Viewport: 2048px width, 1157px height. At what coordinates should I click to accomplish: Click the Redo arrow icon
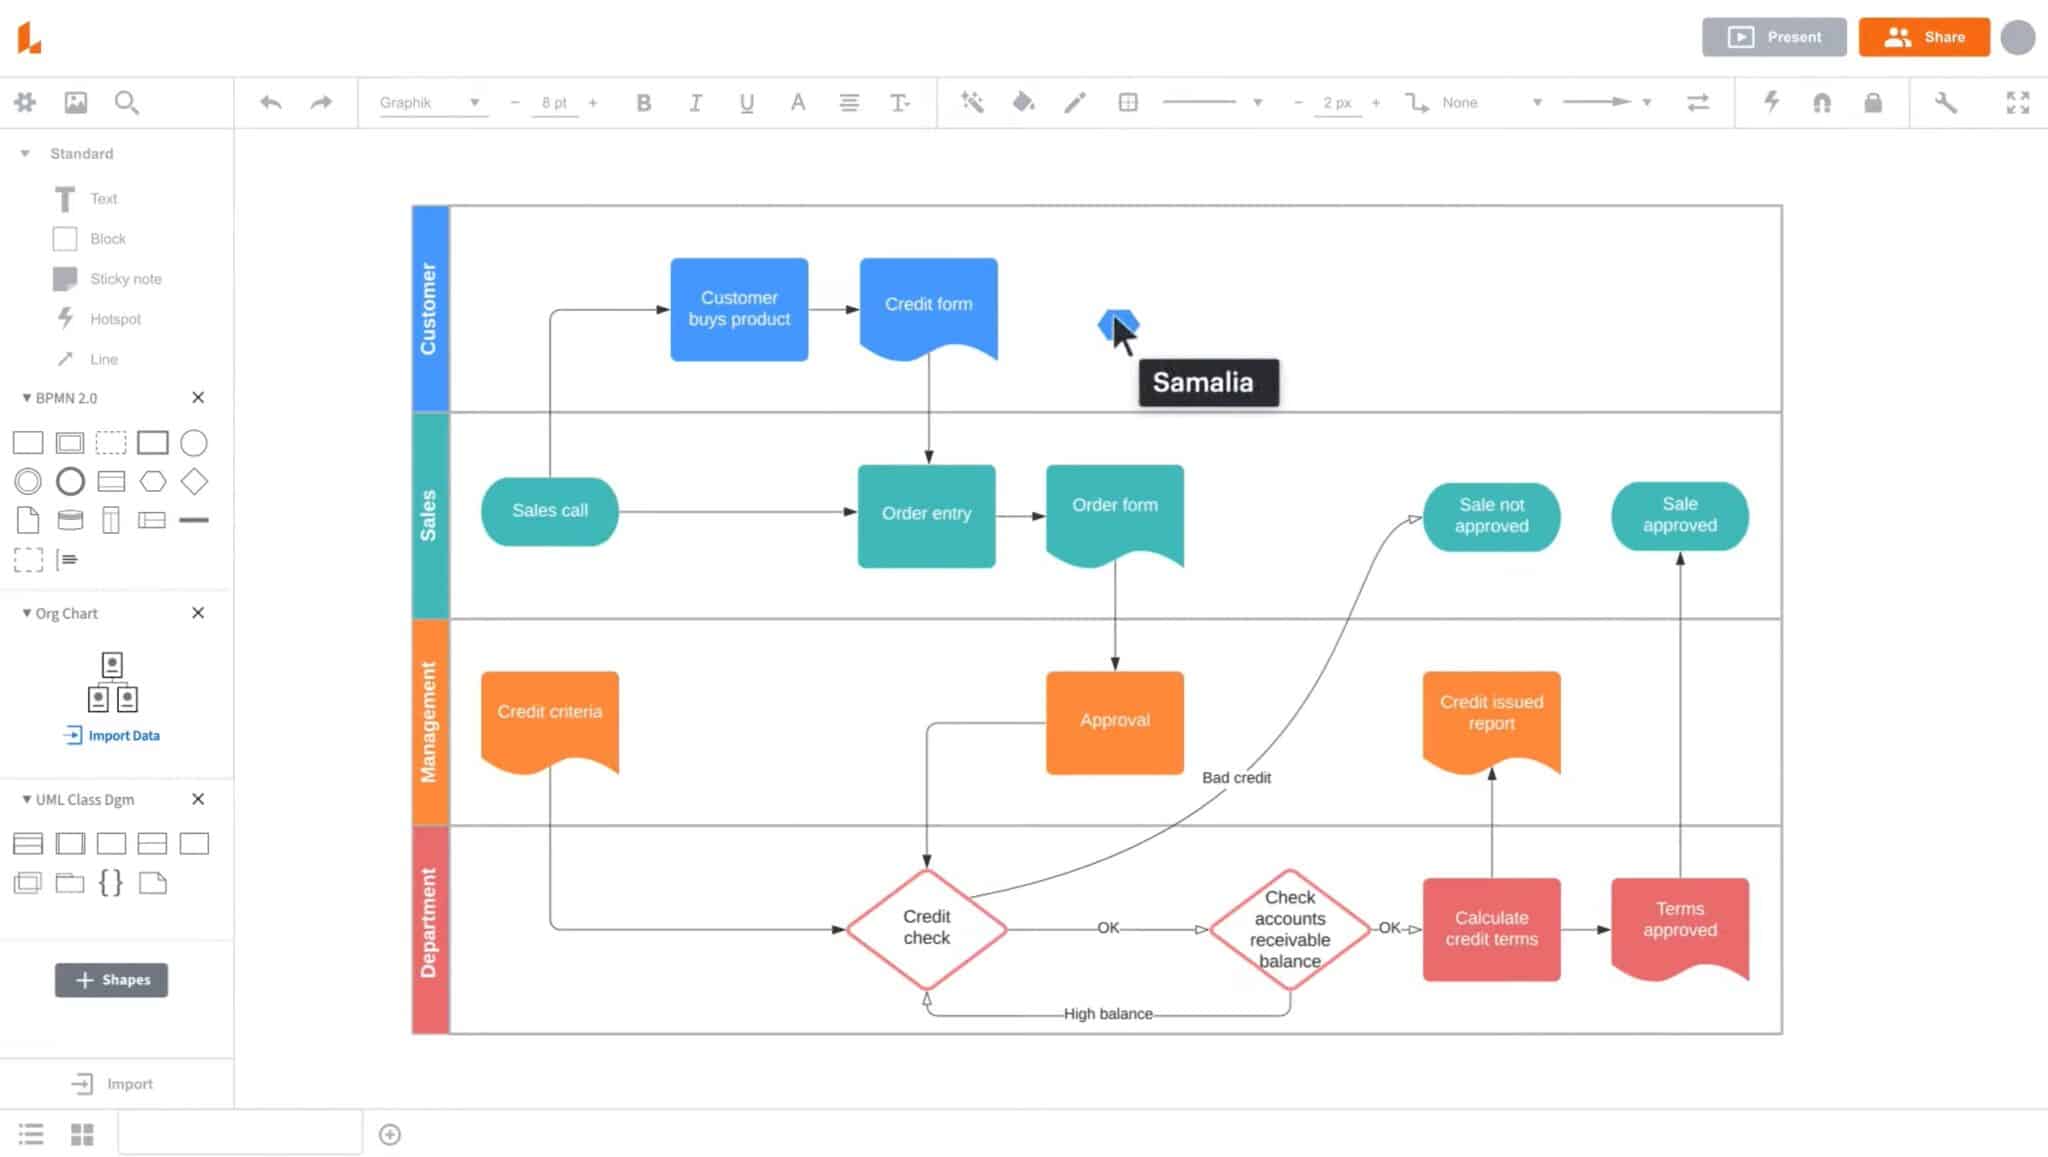(319, 102)
